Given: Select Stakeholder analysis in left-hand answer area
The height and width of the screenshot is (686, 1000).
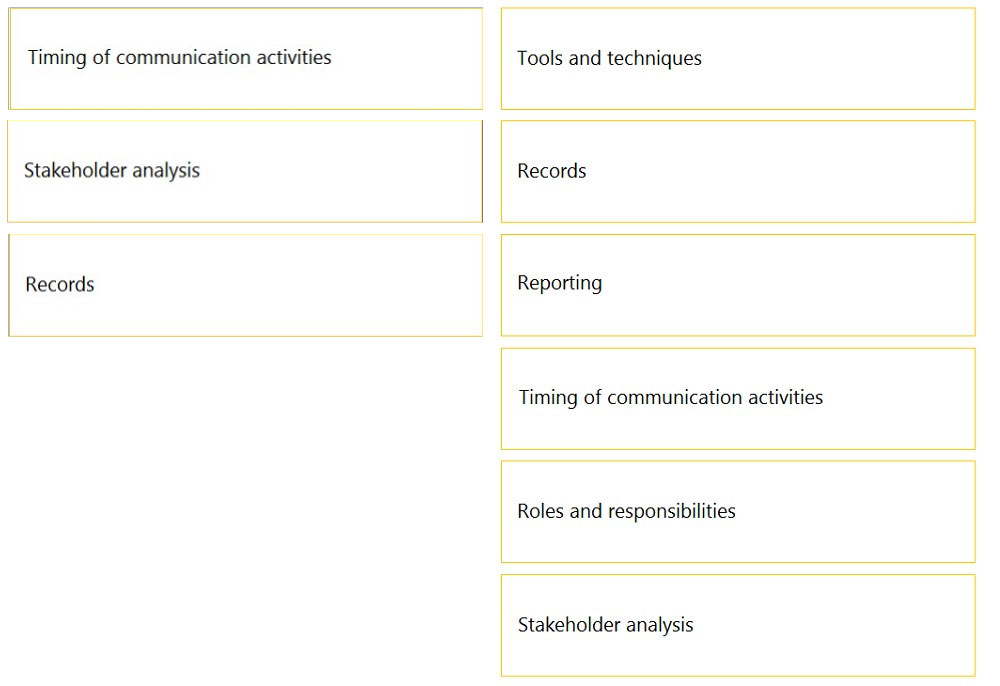Looking at the screenshot, I should (246, 172).
